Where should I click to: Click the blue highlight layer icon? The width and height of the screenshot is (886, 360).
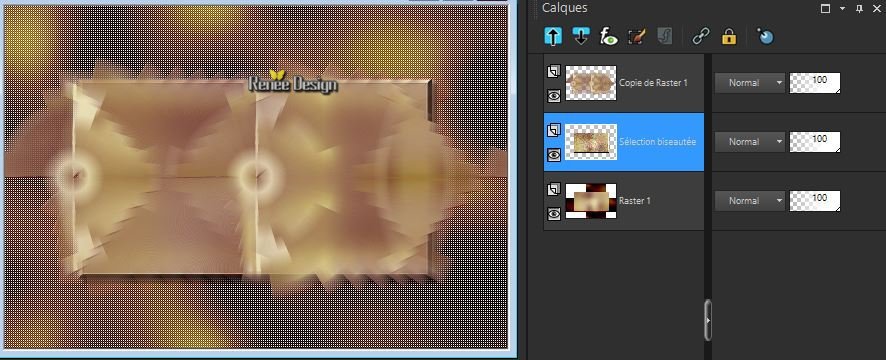765,37
